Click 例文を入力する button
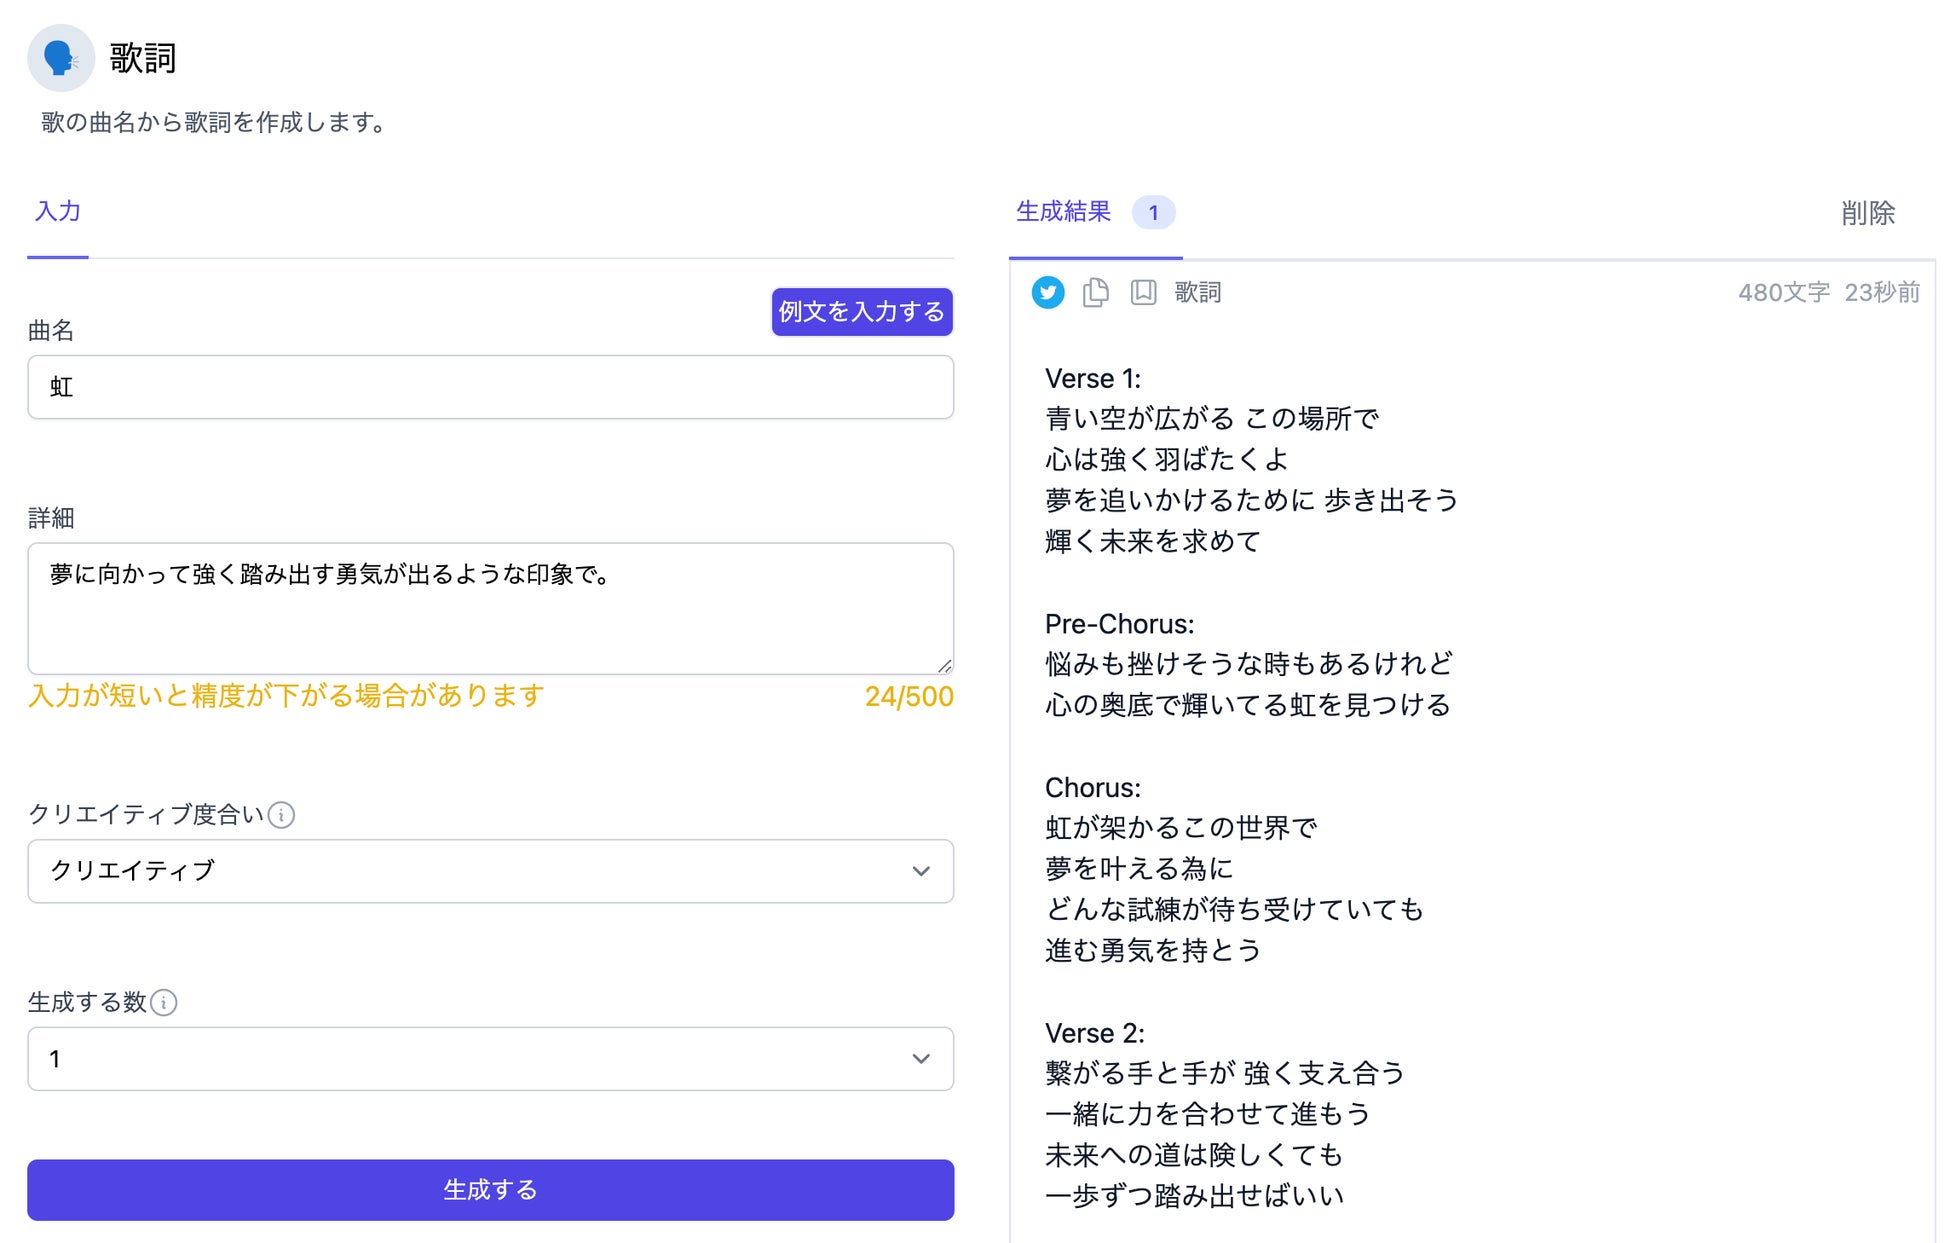Viewport: 1950px width, 1243px height. coord(861,312)
